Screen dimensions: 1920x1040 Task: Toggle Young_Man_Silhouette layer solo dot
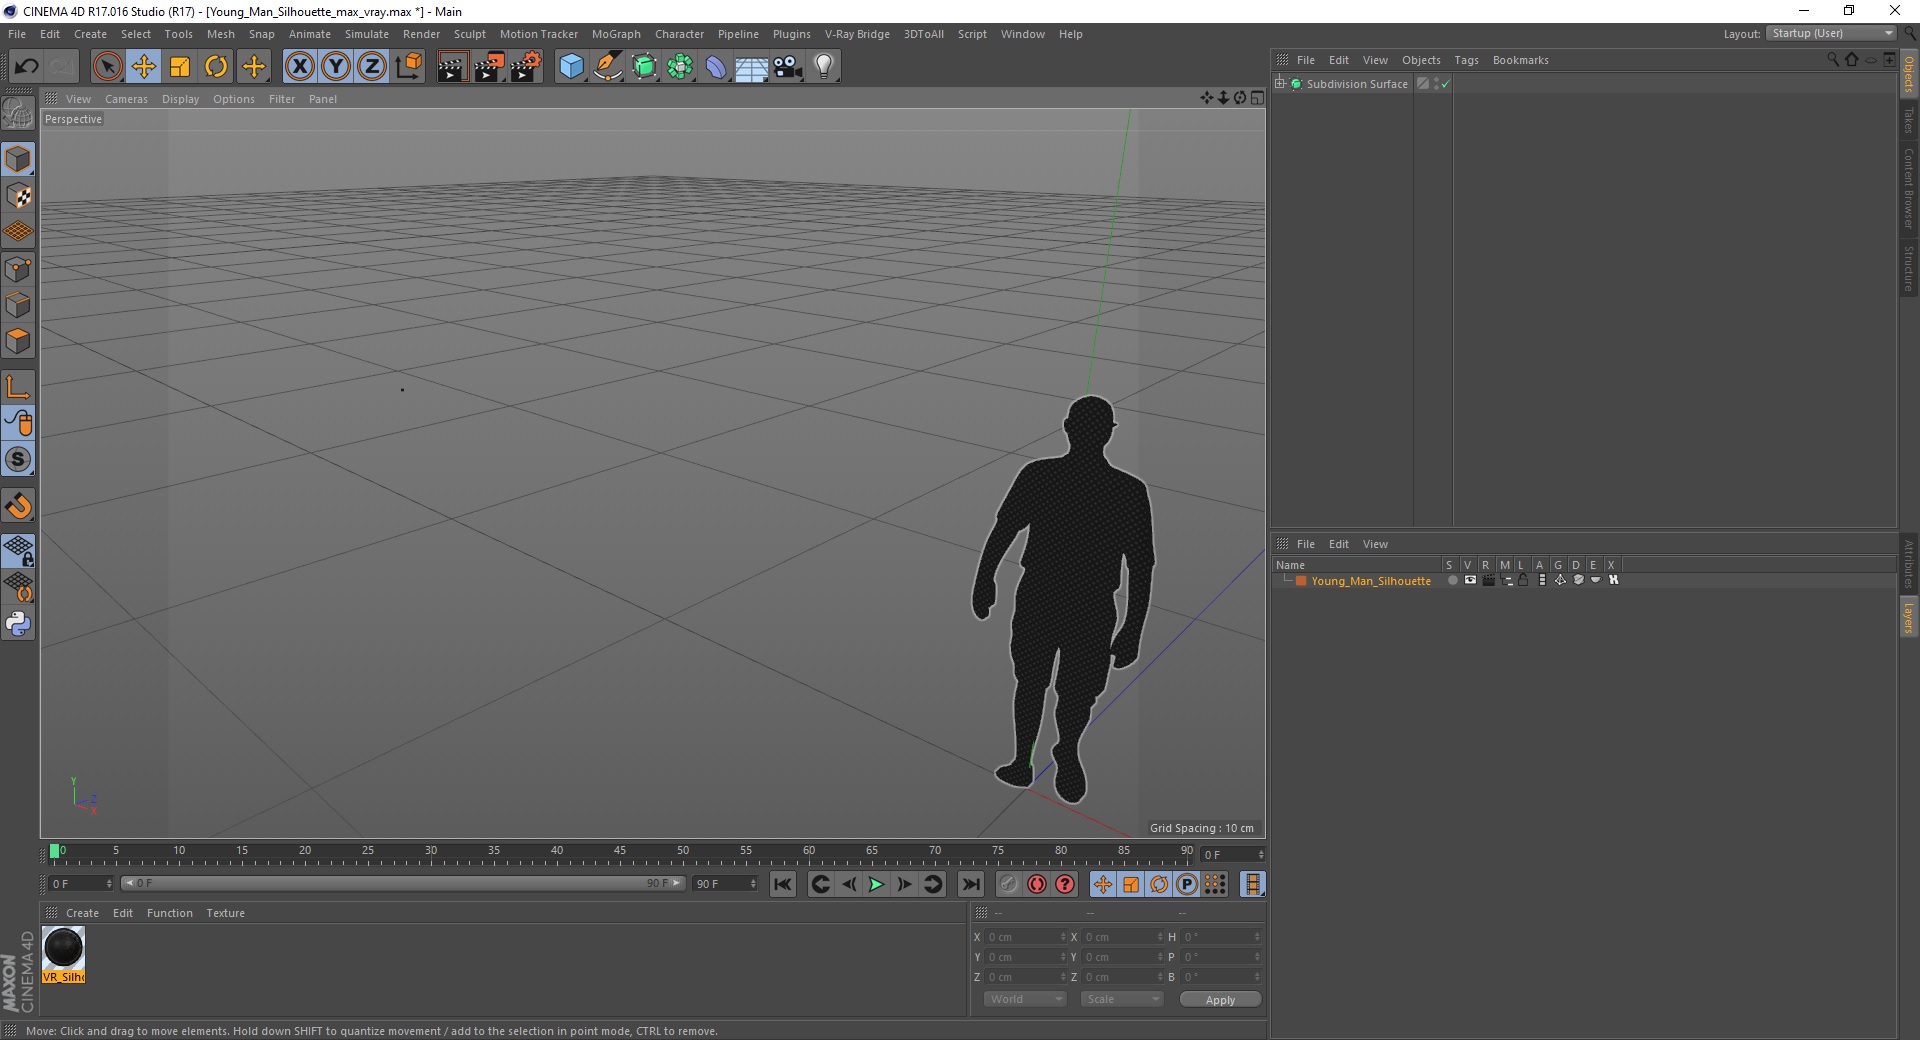(1452, 580)
